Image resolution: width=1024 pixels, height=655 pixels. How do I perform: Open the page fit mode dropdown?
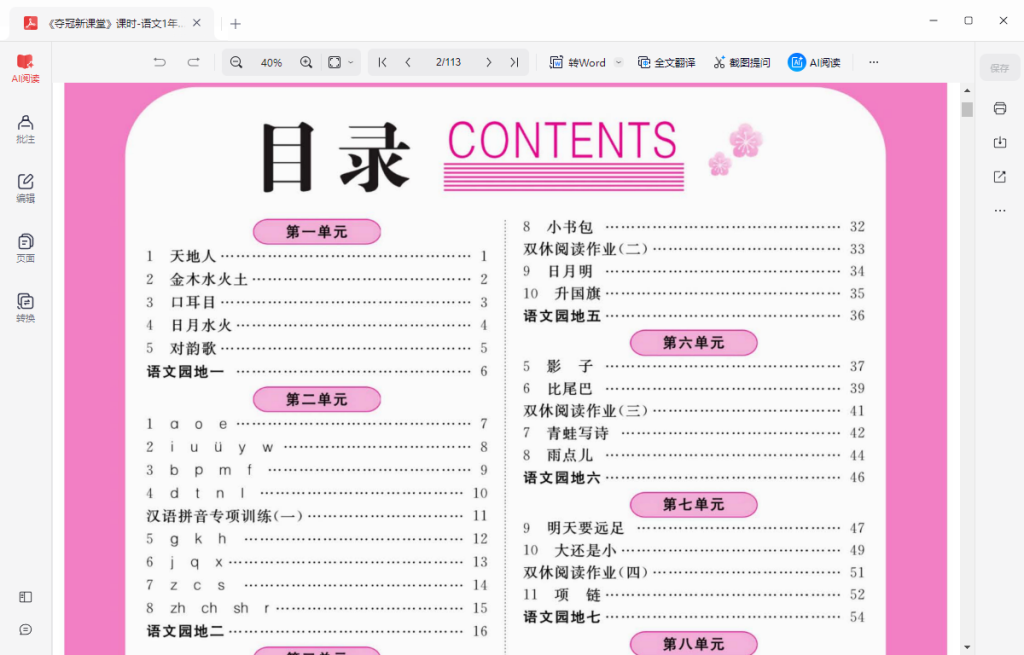337,62
